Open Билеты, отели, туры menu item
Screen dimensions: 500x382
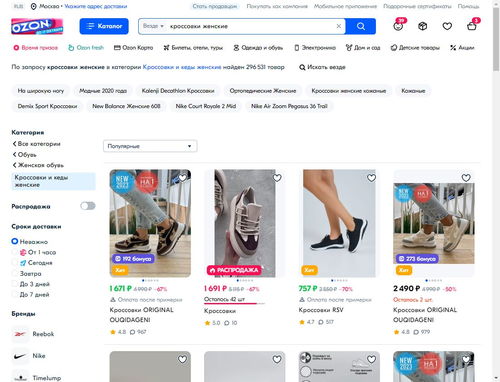(x=193, y=48)
